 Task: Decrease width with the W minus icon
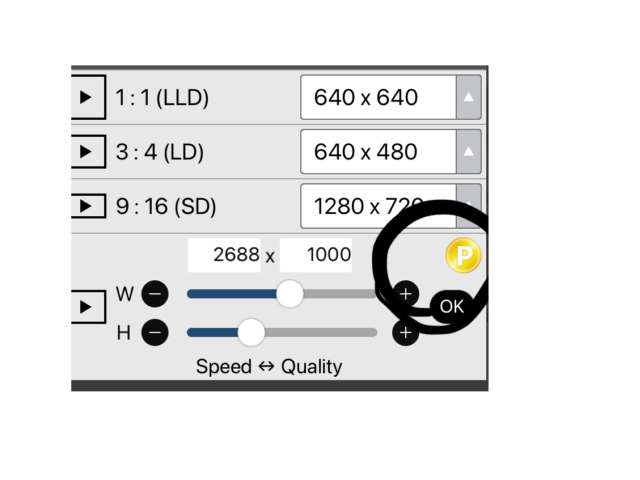[x=155, y=294]
